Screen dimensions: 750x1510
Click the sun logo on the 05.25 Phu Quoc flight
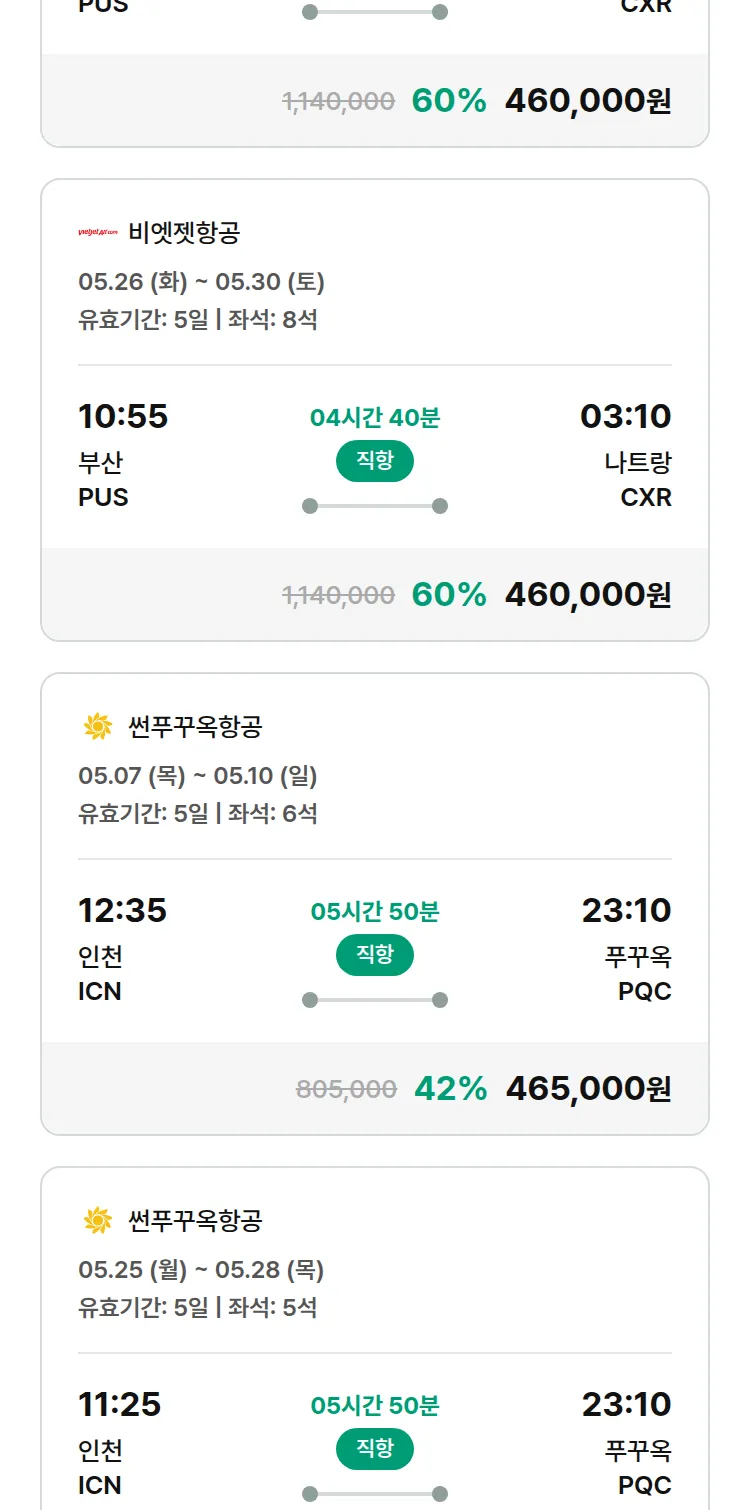click(98, 1221)
